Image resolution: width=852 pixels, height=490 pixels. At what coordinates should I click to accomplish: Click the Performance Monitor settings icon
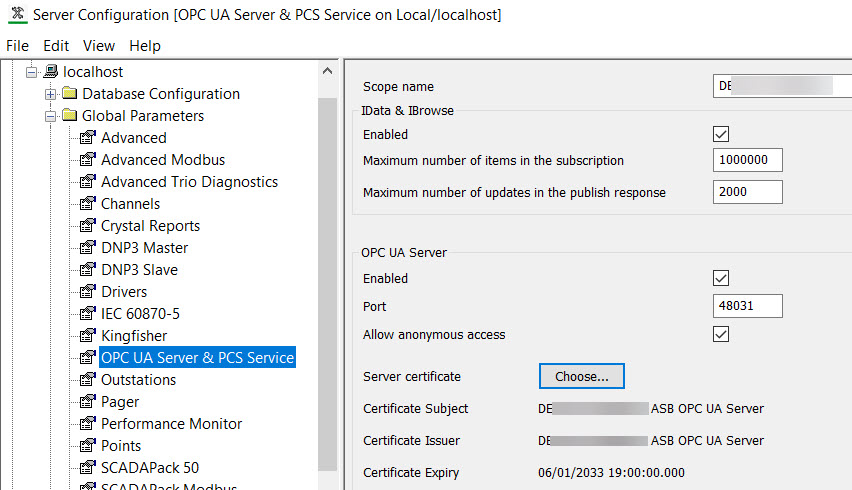pos(87,423)
